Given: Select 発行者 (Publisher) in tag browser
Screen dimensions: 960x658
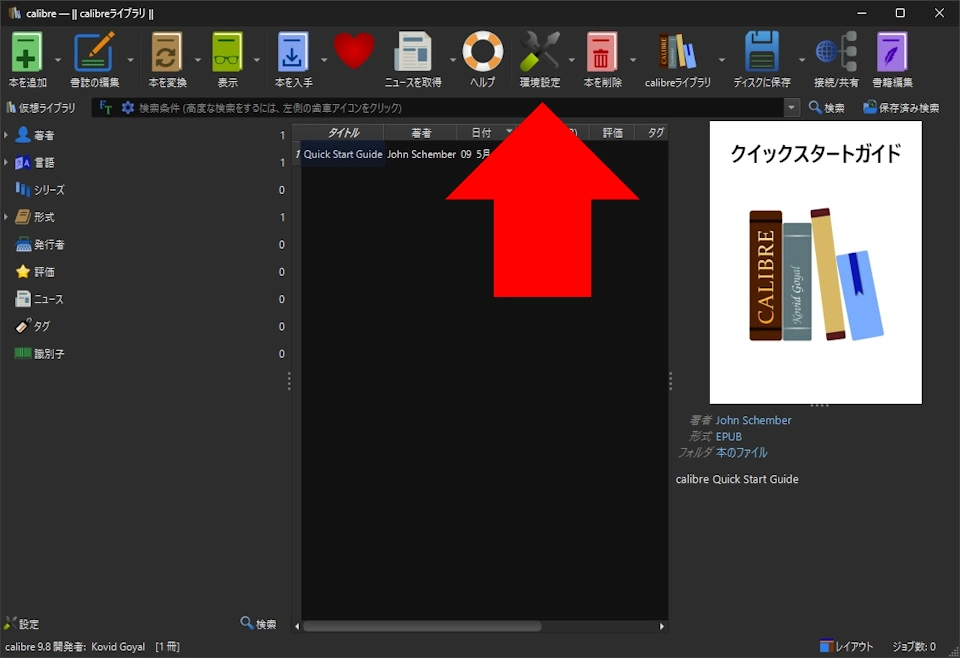Looking at the screenshot, I should tap(49, 244).
